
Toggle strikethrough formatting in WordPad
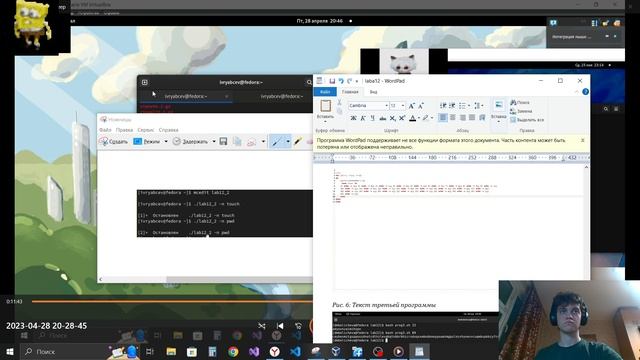click(382, 118)
